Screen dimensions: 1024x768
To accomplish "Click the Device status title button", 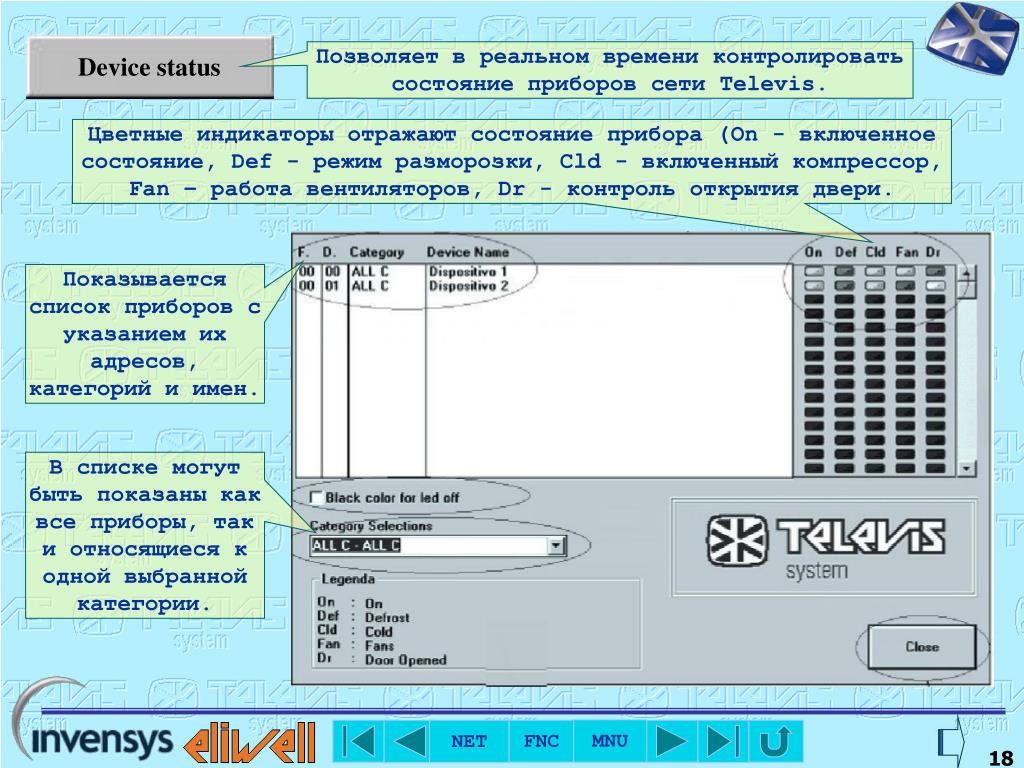I will [150, 67].
